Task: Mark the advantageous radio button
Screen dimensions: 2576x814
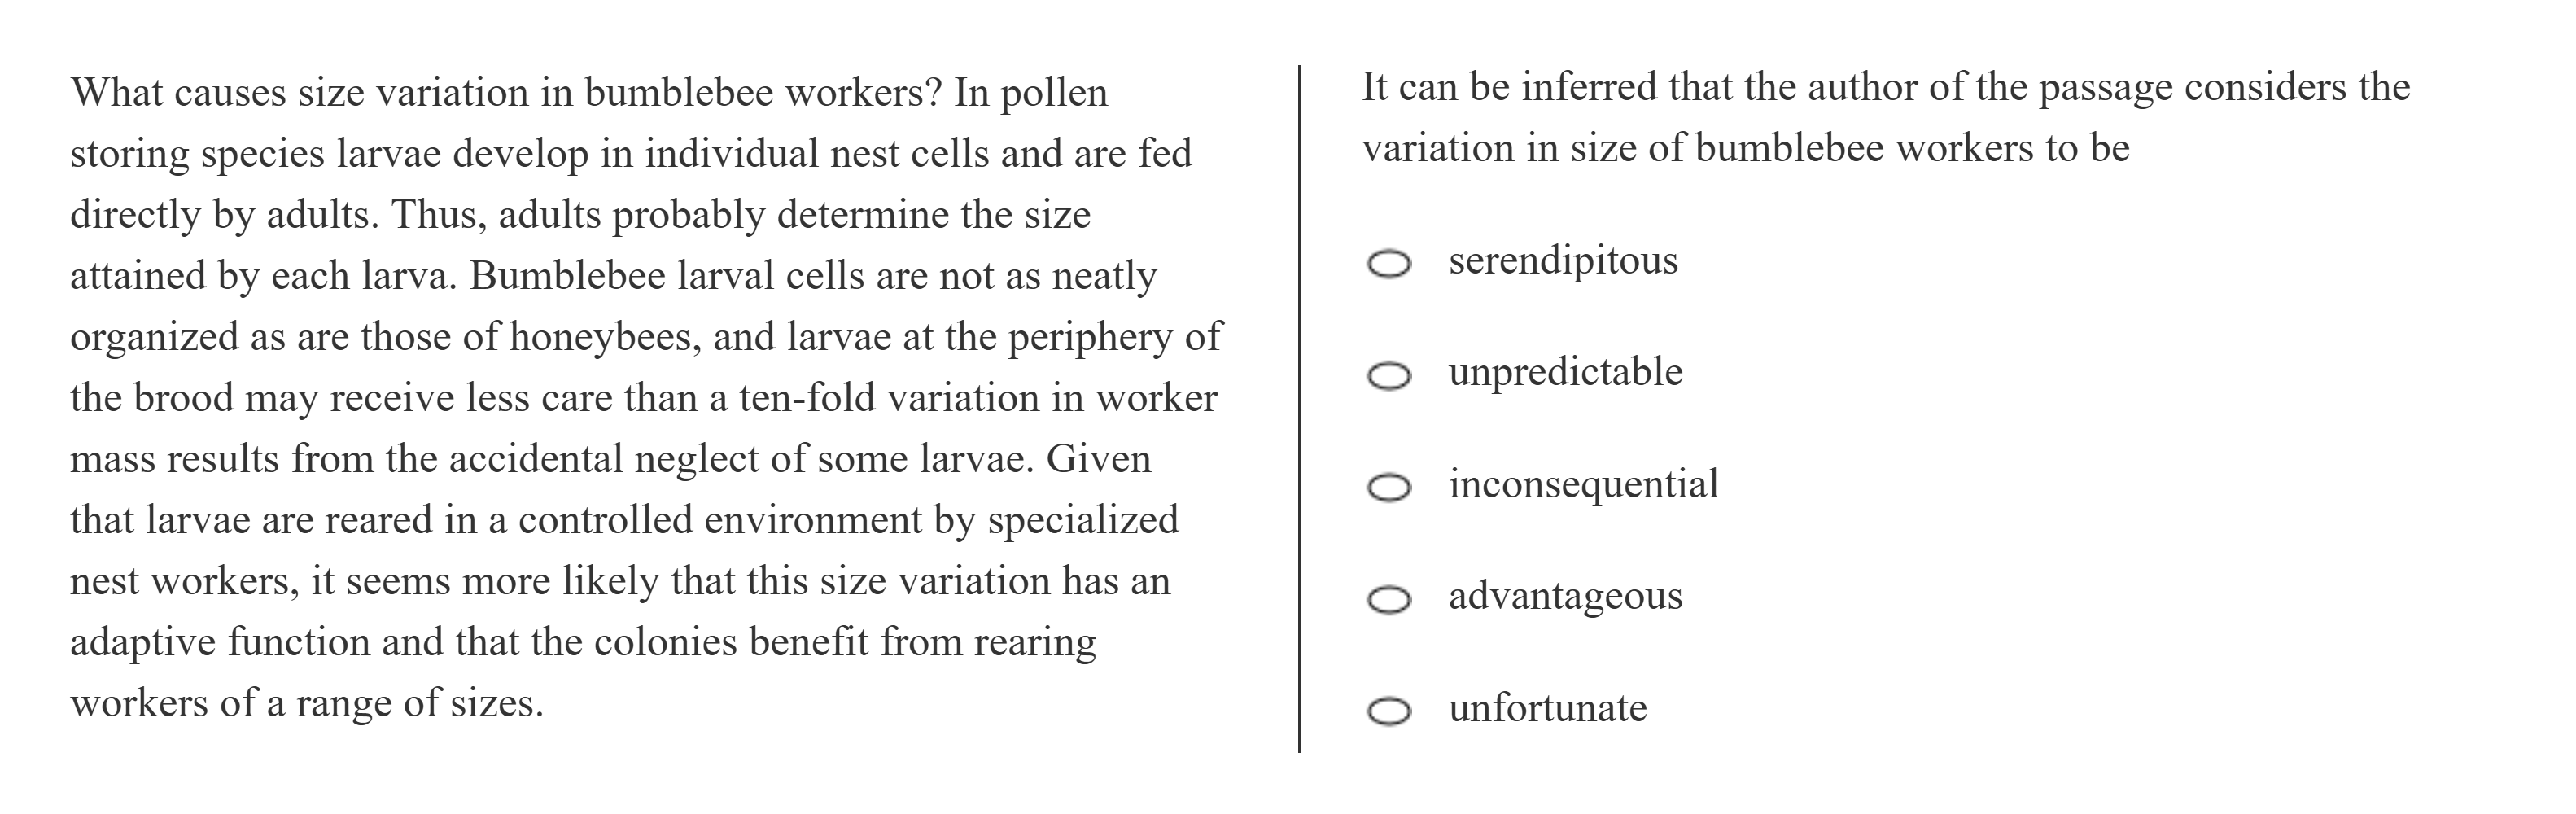Action: point(1389,600)
